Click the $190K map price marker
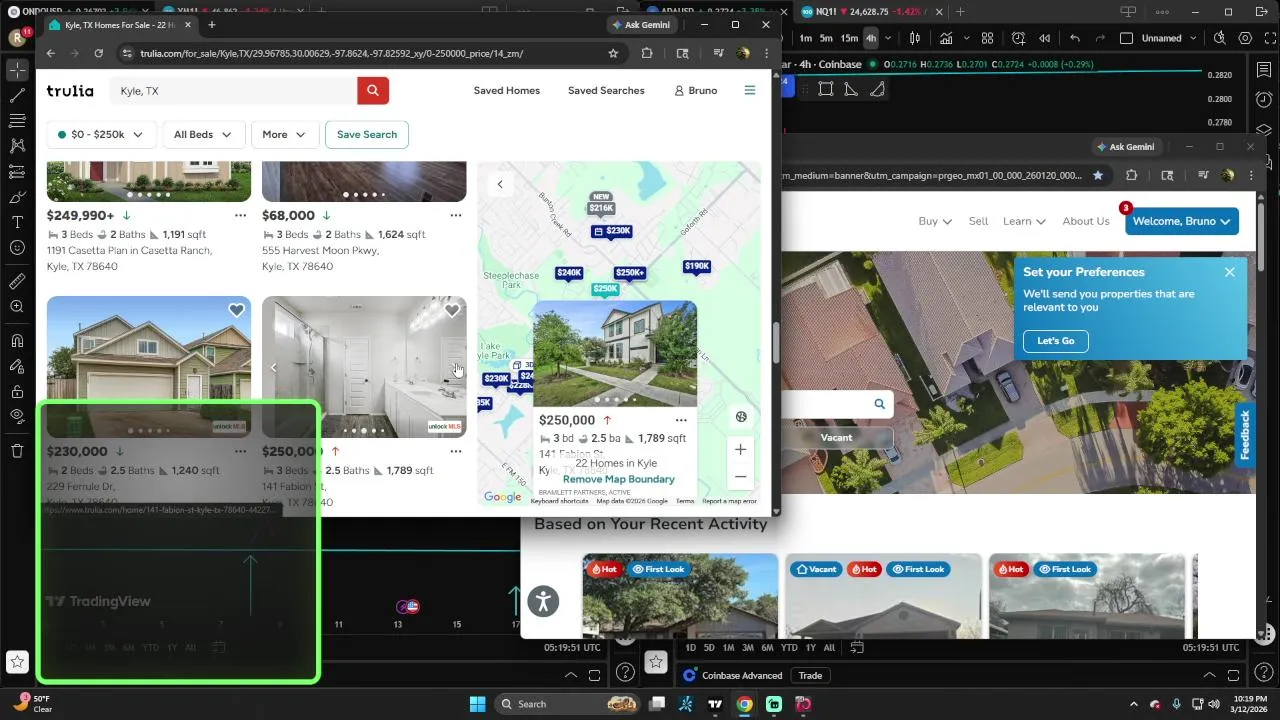This screenshot has height=720, width=1280. pos(696,266)
